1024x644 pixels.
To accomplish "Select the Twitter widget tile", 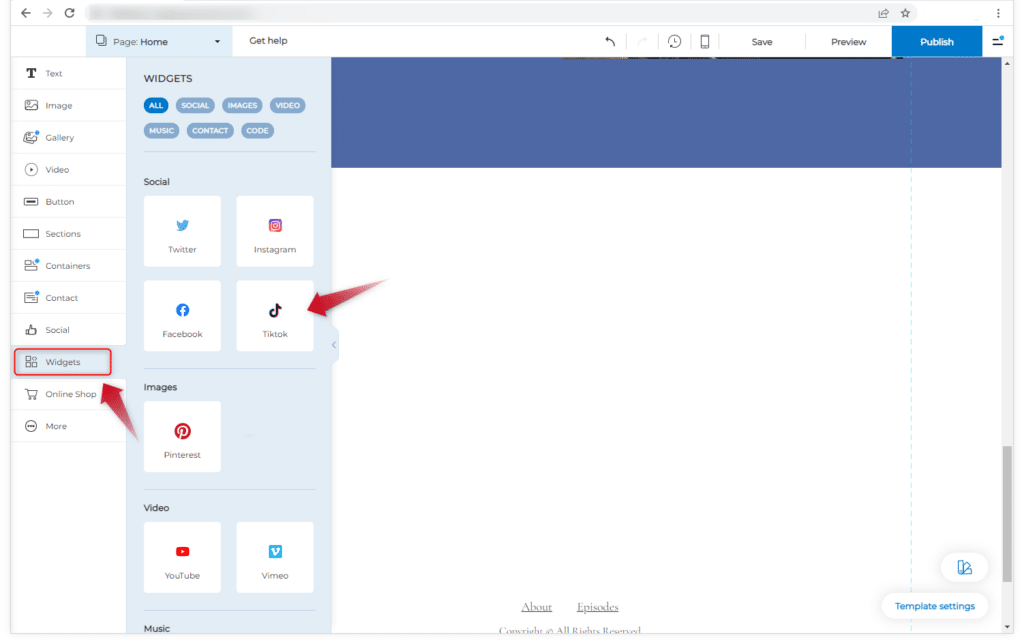I will tap(182, 232).
